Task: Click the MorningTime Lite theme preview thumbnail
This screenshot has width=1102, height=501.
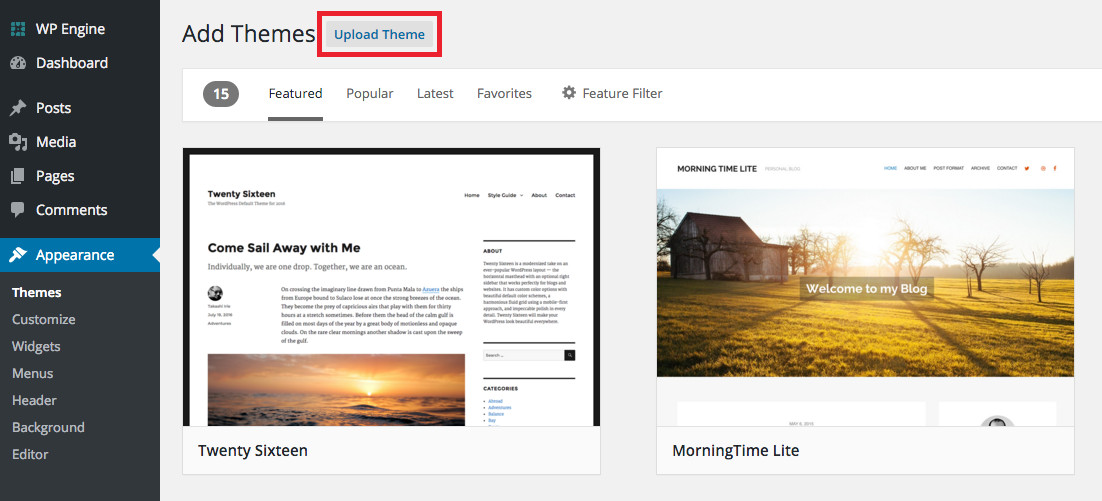Action: click(865, 287)
